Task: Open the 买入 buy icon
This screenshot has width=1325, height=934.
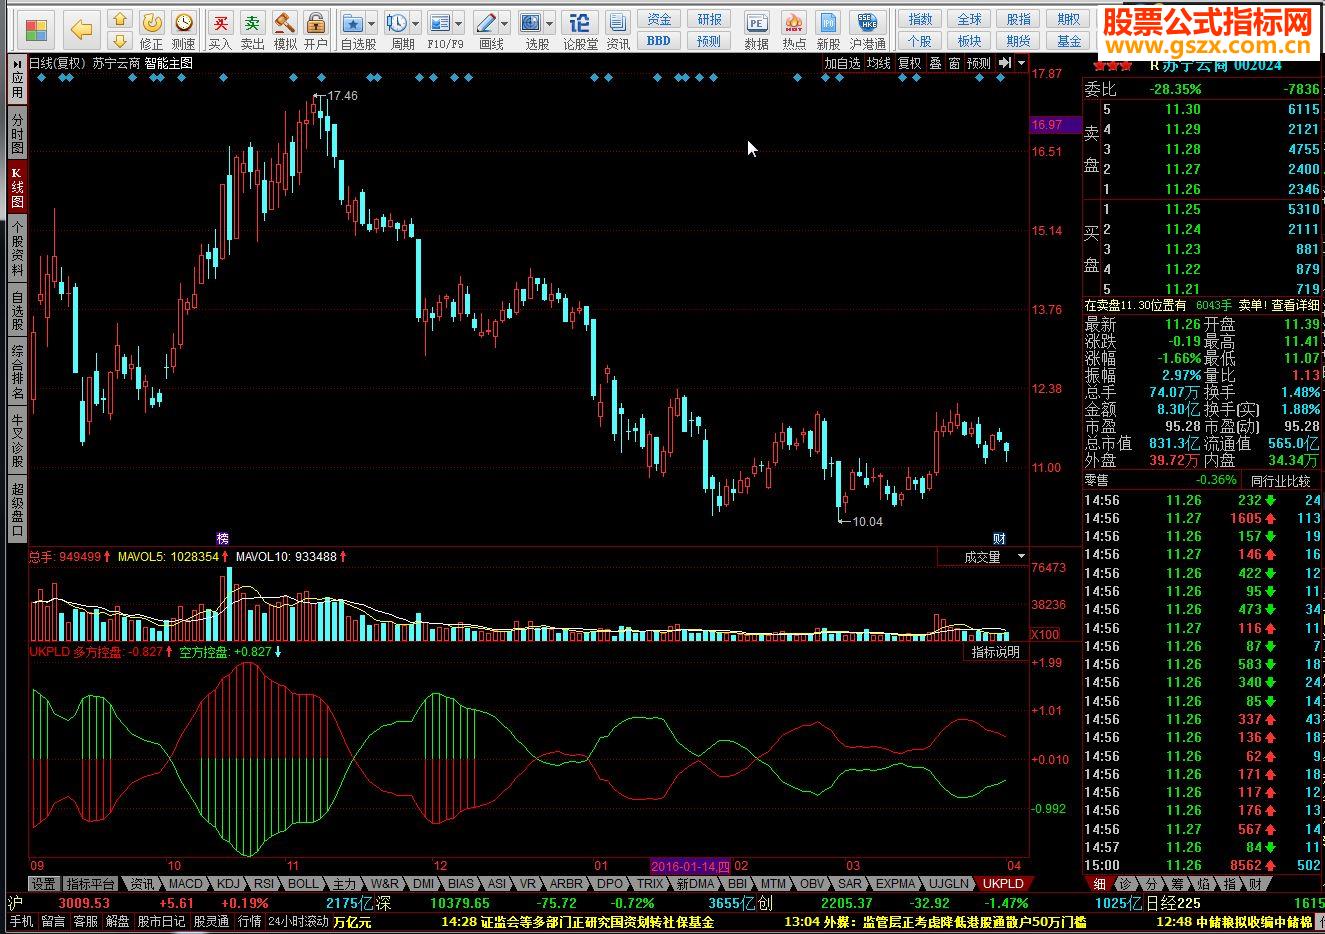Action: tap(220, 30)
